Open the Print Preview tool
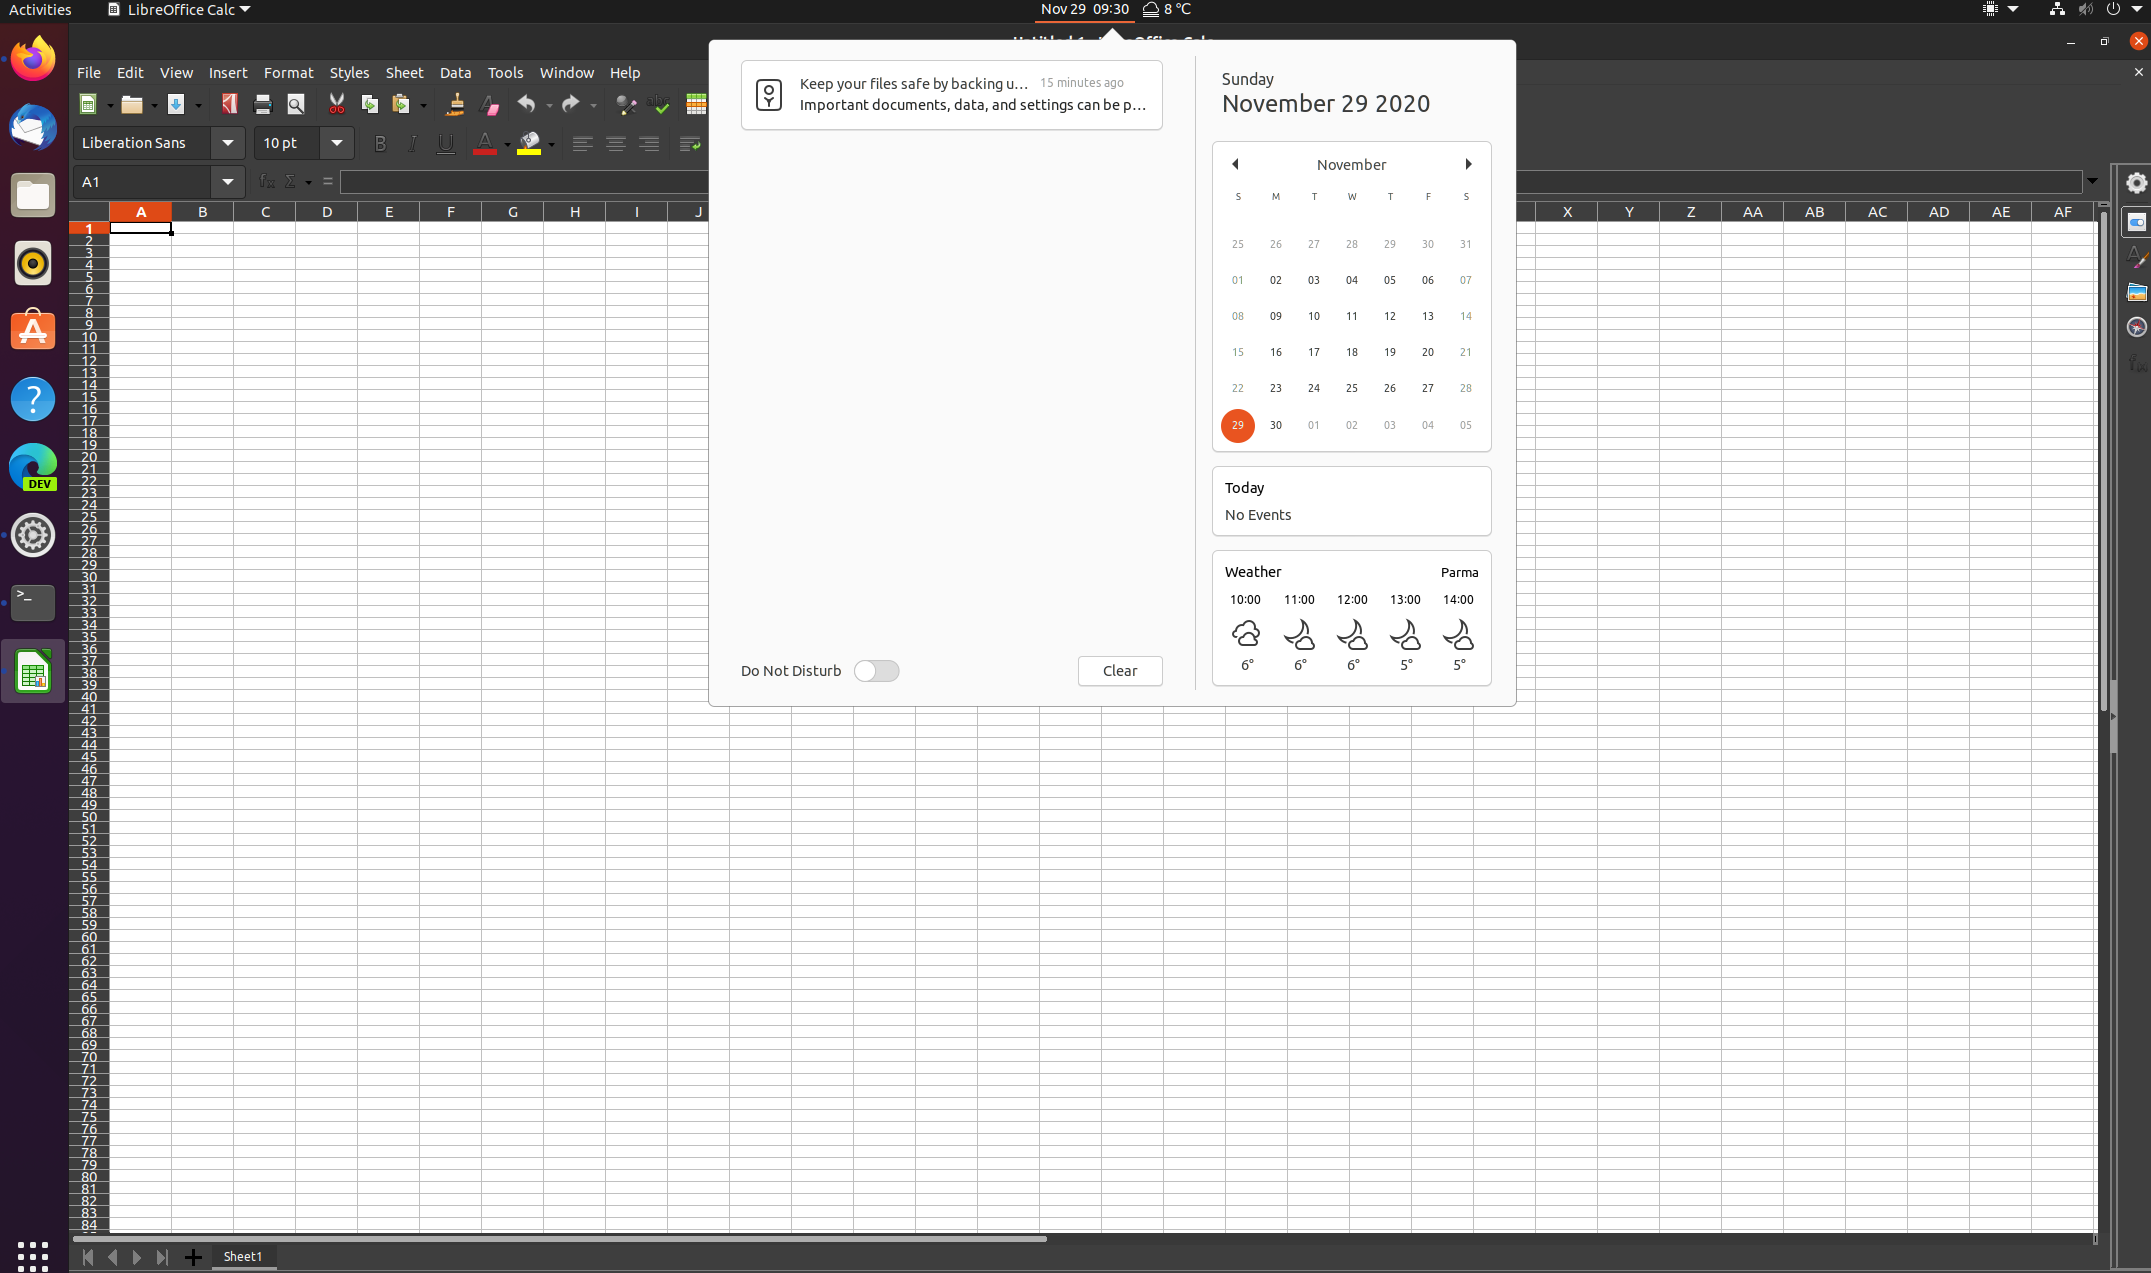 click(295, 104)
